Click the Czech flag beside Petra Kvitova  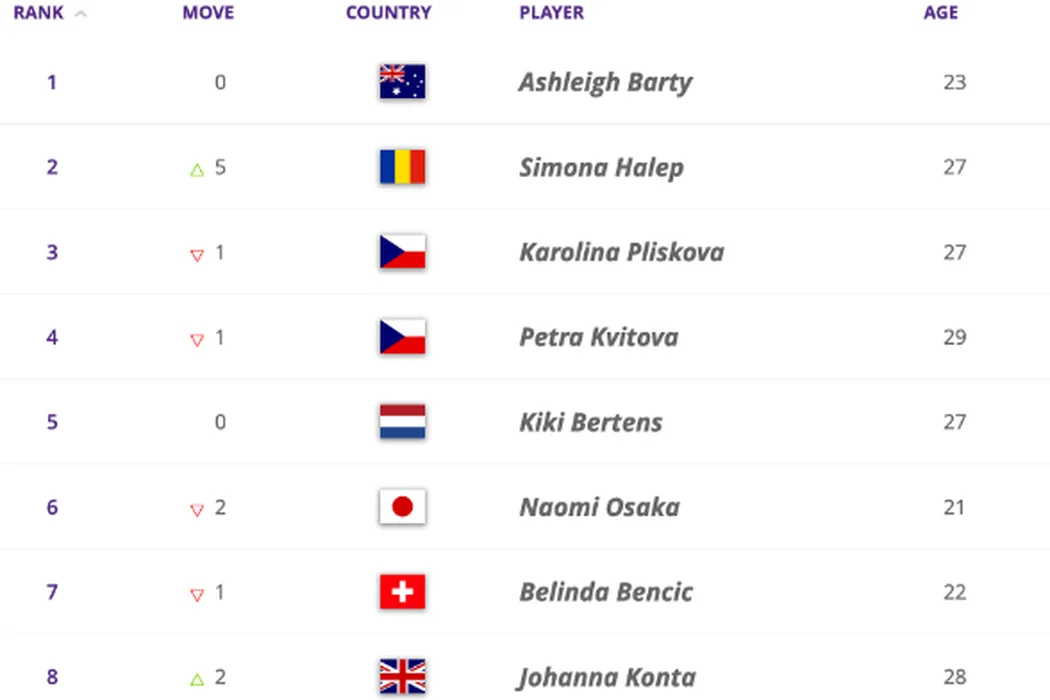pos(402,337)
